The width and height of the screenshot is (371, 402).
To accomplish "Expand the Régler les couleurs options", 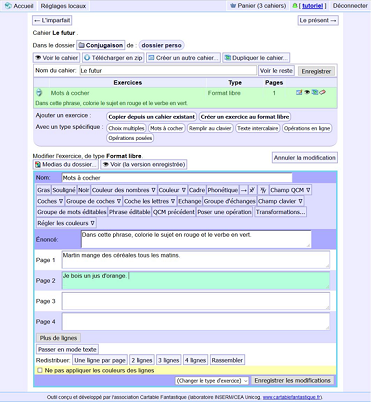I will 66,223.
